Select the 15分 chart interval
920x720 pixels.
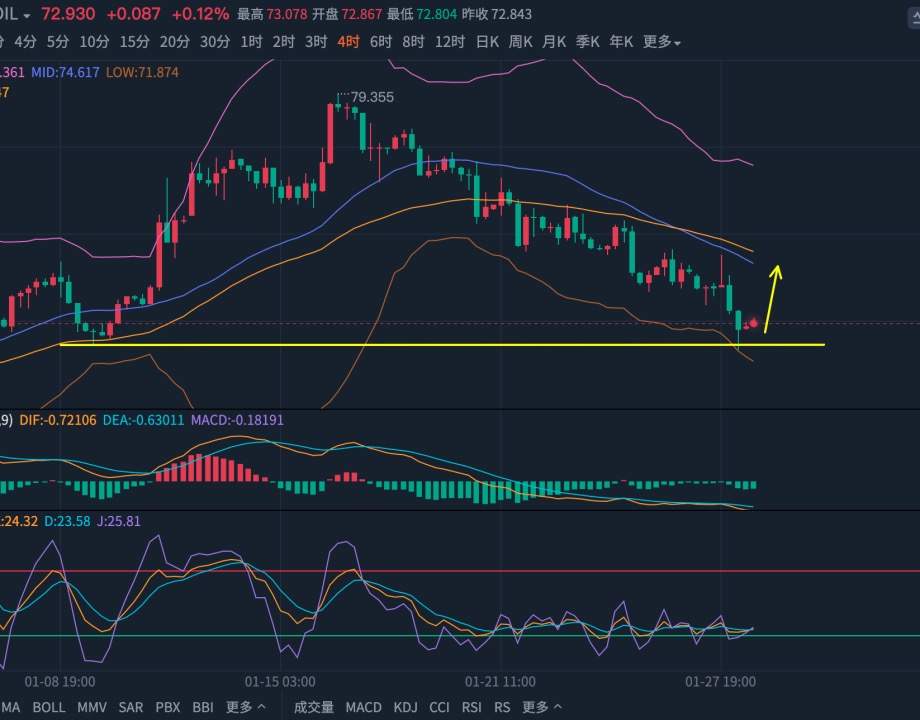coord(134,42)
